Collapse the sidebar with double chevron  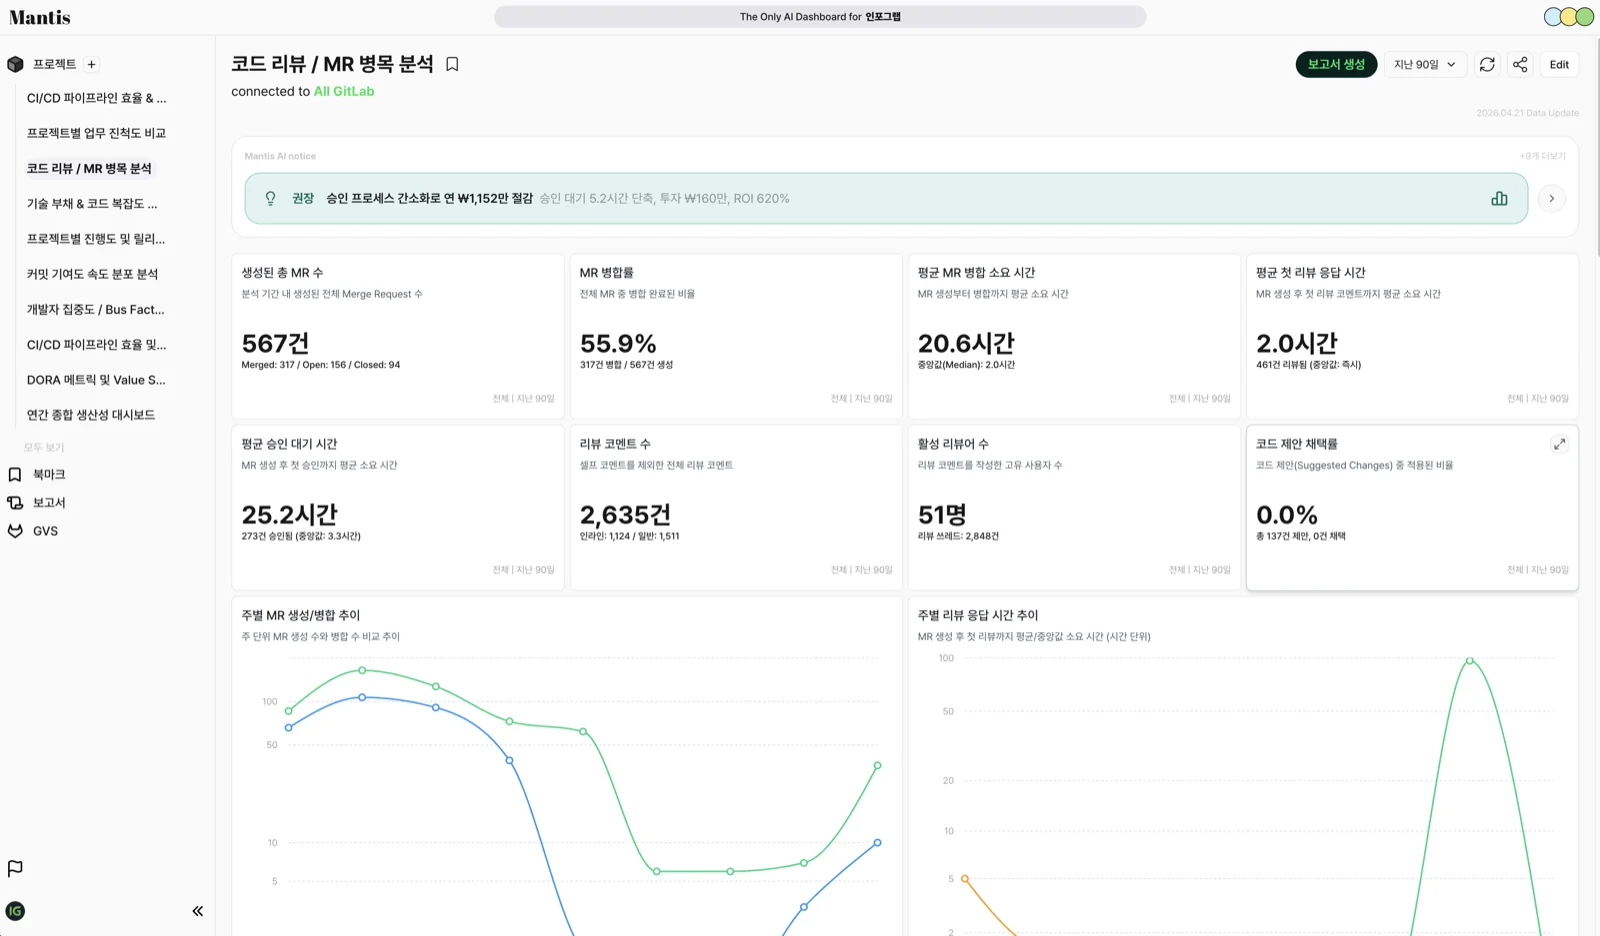(x=198, y=911)
